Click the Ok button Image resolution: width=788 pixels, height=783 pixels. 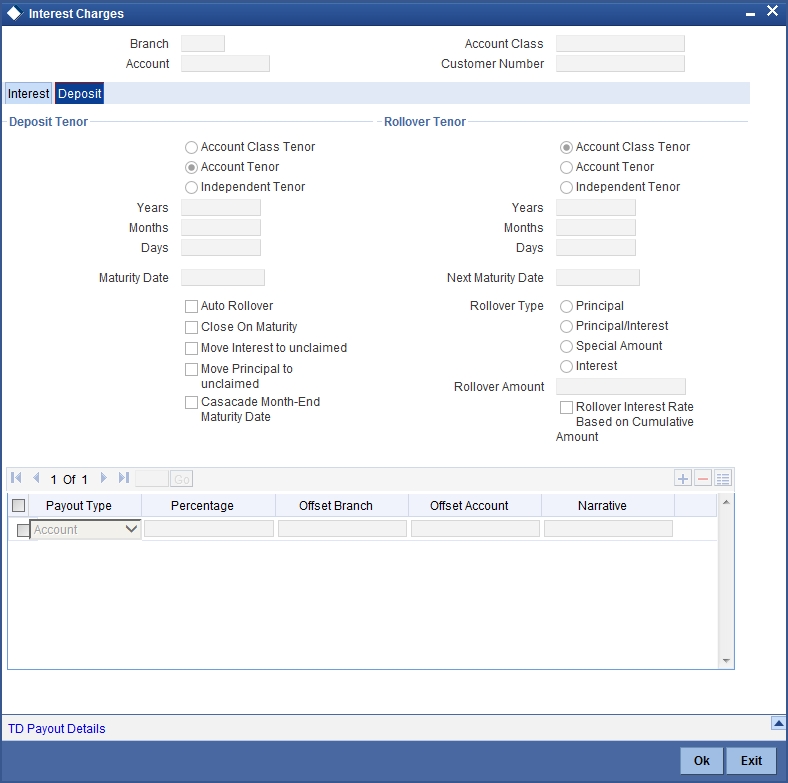[702, 761]
